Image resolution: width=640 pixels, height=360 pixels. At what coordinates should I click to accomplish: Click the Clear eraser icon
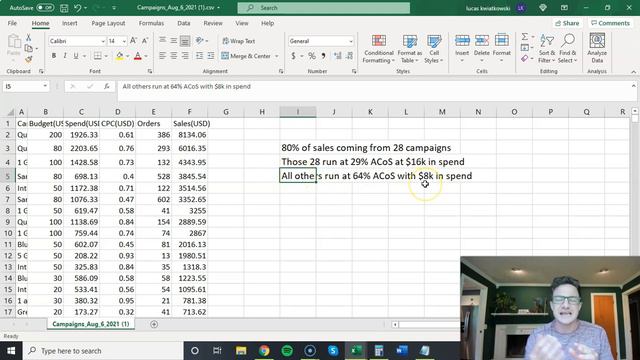[x=525, y=59]
